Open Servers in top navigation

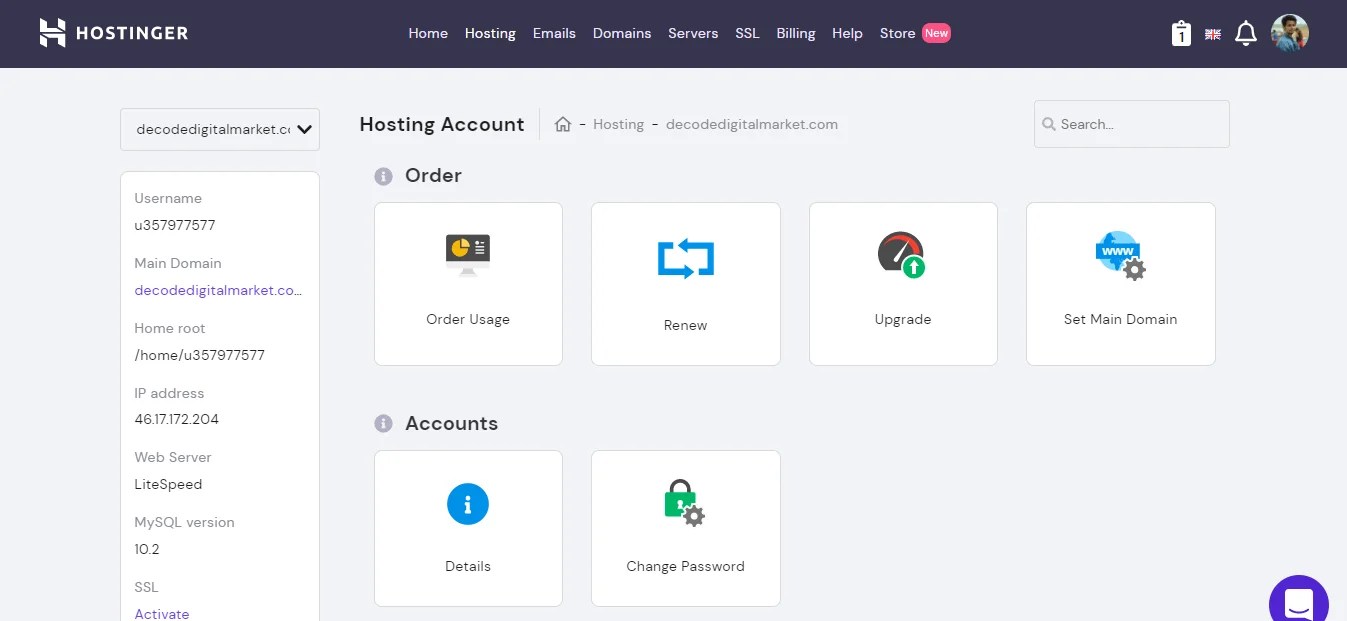pyautogui.click(x=693, y=33)
